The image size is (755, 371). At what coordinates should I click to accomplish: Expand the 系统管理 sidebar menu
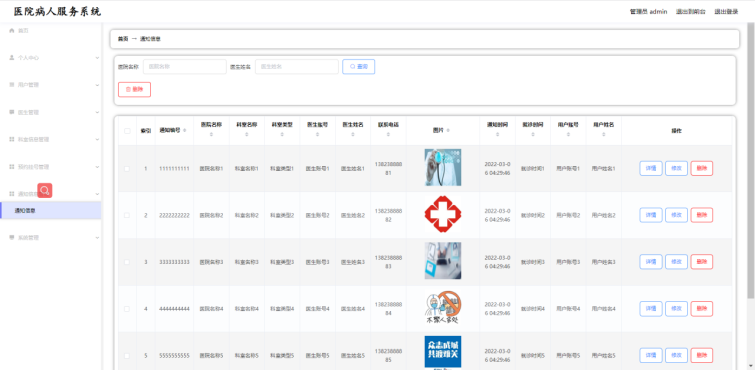click(x=51, y=238)
